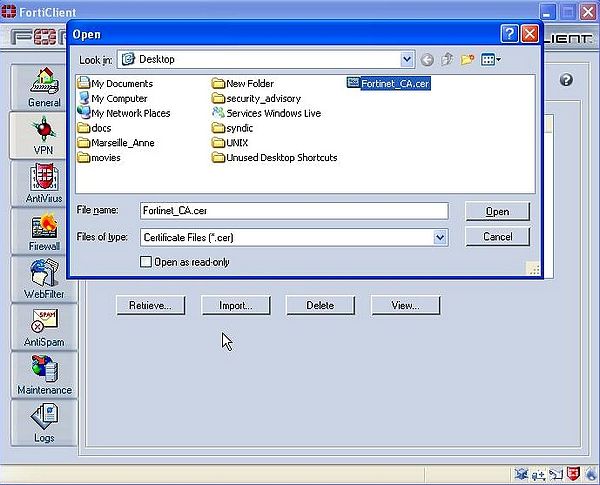Enable Open as read-only checkbox
Image resolution: width=600 pixels, height=485 pixels.
(x=146, y=262)
